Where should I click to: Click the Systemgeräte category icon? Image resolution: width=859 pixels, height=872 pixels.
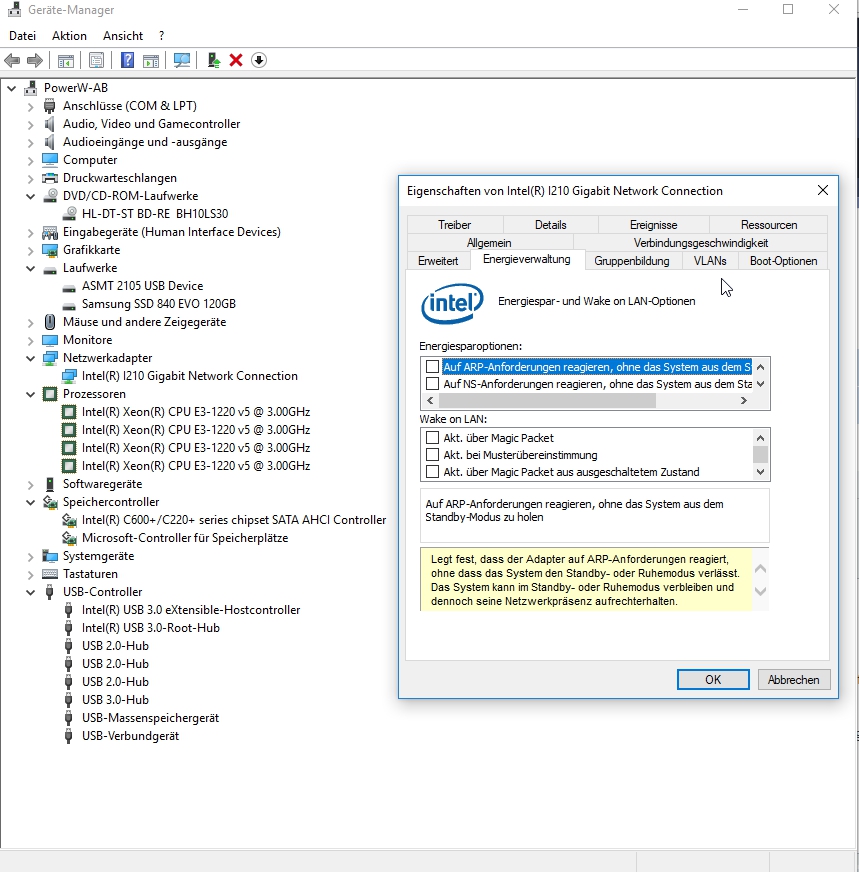coord(50,556)
